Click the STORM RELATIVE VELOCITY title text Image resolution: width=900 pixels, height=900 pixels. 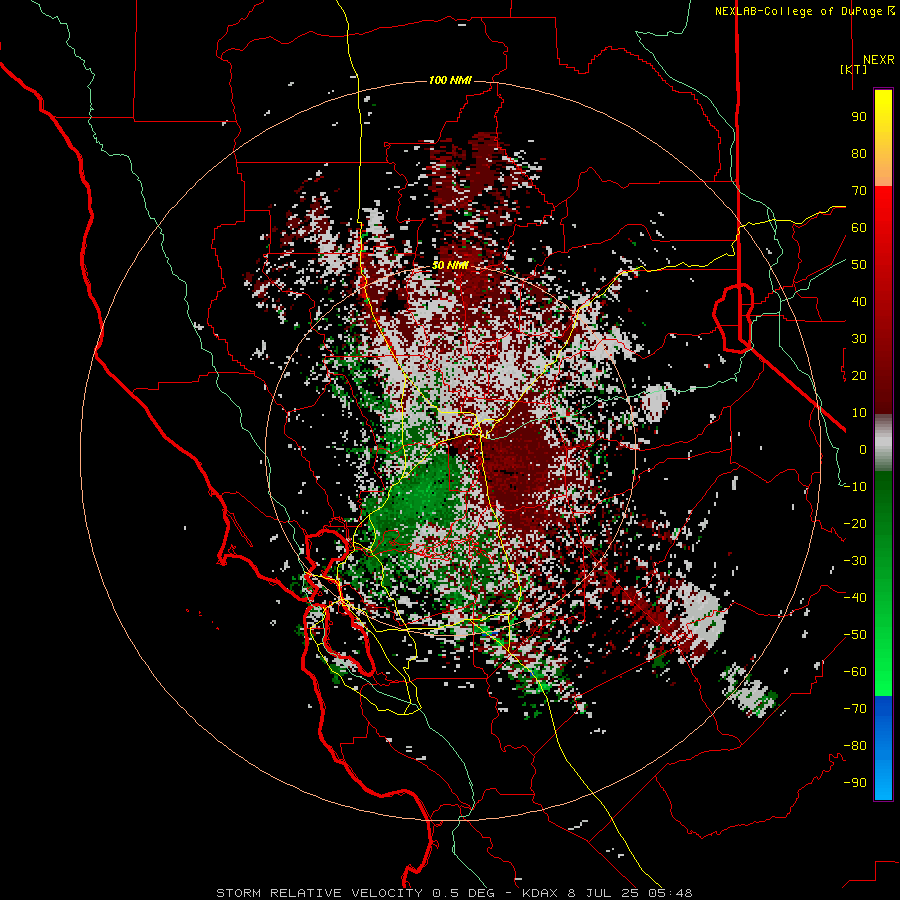319,893
